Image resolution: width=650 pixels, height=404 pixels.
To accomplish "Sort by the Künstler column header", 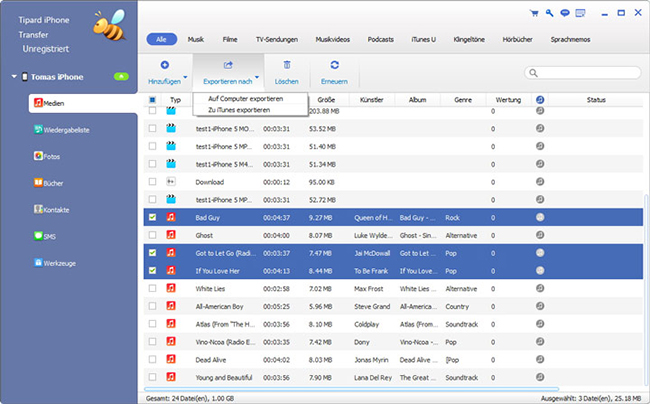I will pos(371,100).
